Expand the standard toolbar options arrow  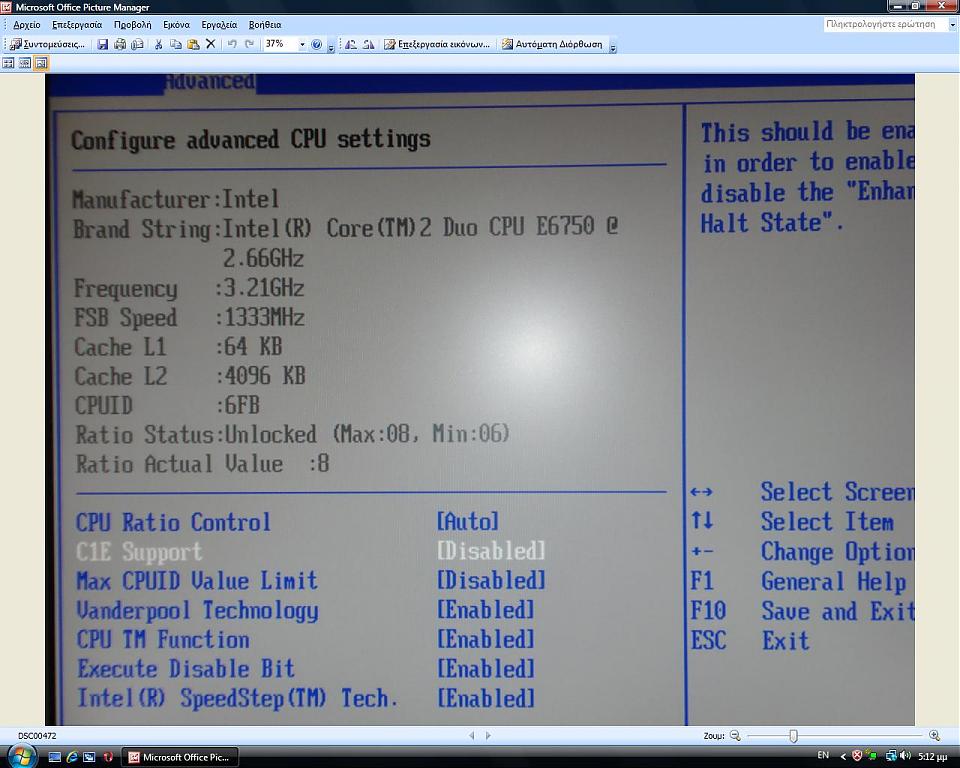(331, 46)
